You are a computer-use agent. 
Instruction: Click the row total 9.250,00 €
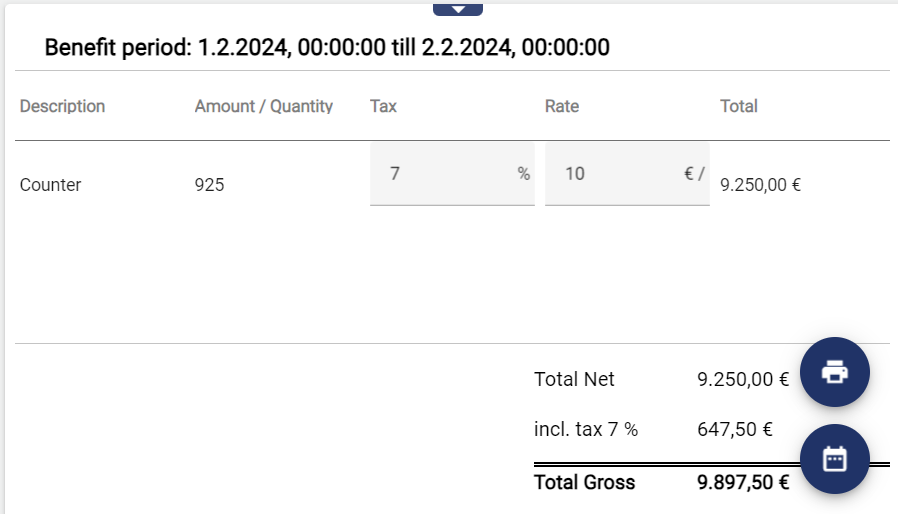[x=760, y=185]
